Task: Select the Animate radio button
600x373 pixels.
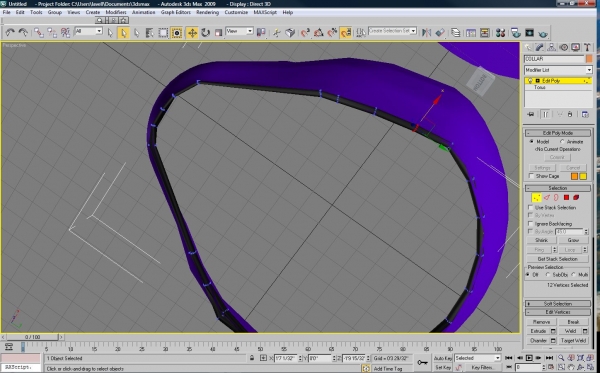Action: [562, 142]
